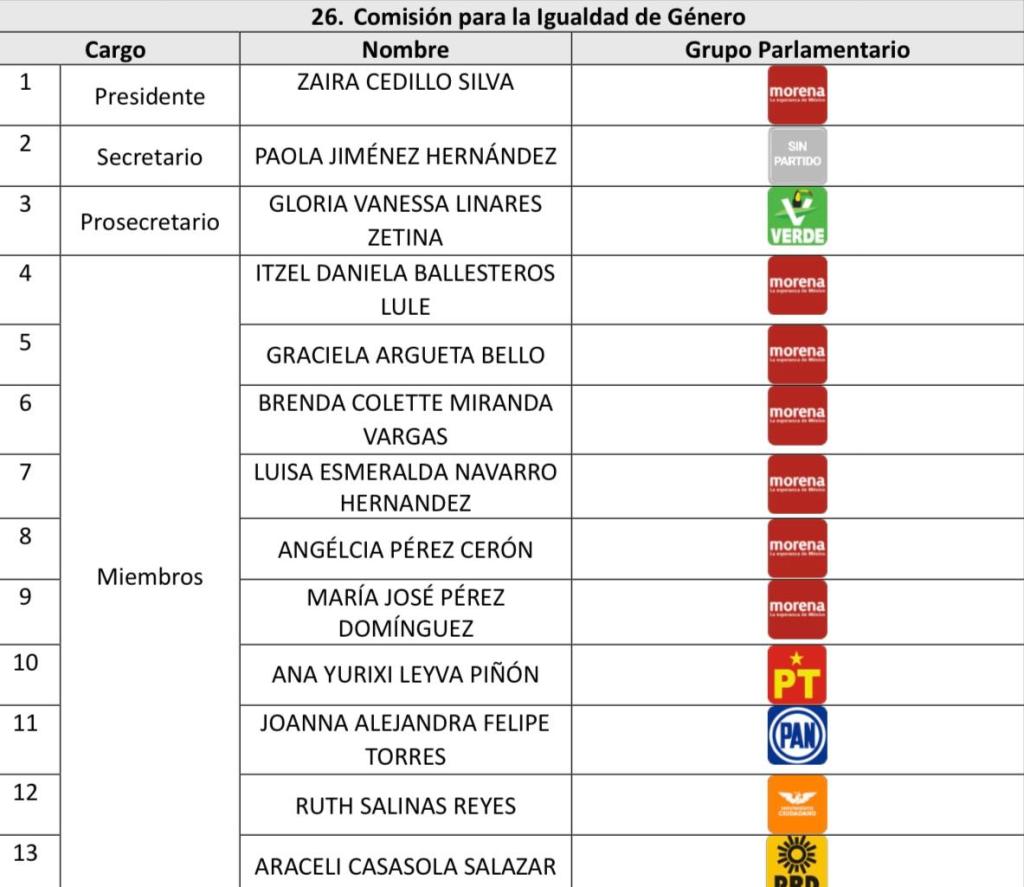Click the name Ana Yurixi Leyva Piñón
This screenshot has width=1024, height=887.
click(x=405, y=675)
